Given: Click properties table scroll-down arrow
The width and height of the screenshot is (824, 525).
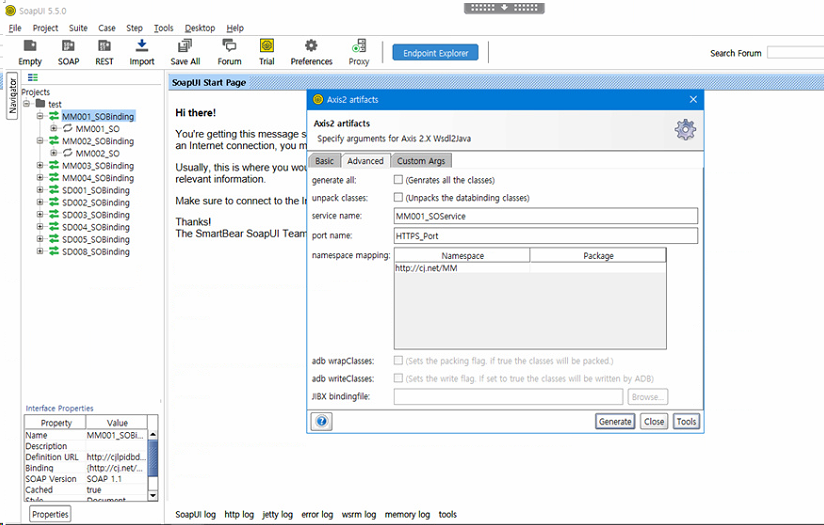Looking at the screenshot, I should tap(153, 495).
